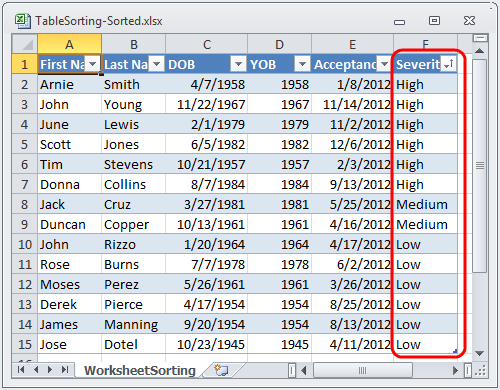This screenshot has width=500, height=390.
Task: Click the horizontal scrollbar left arrow
Action: click(304, 370)
